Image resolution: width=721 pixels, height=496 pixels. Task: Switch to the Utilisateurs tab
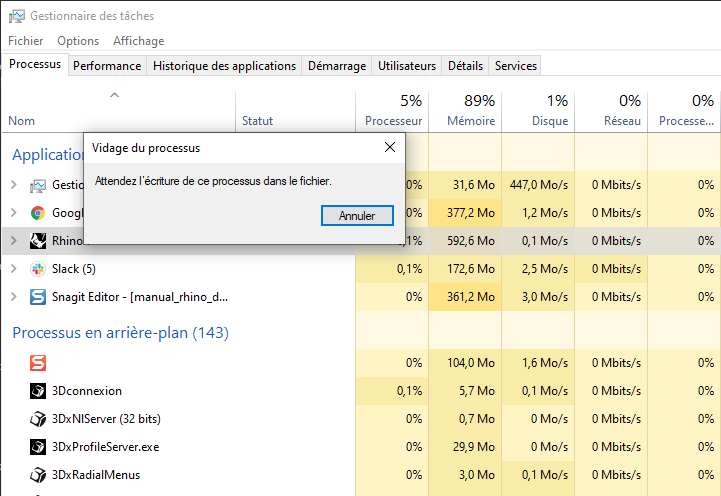pos(407,66)
